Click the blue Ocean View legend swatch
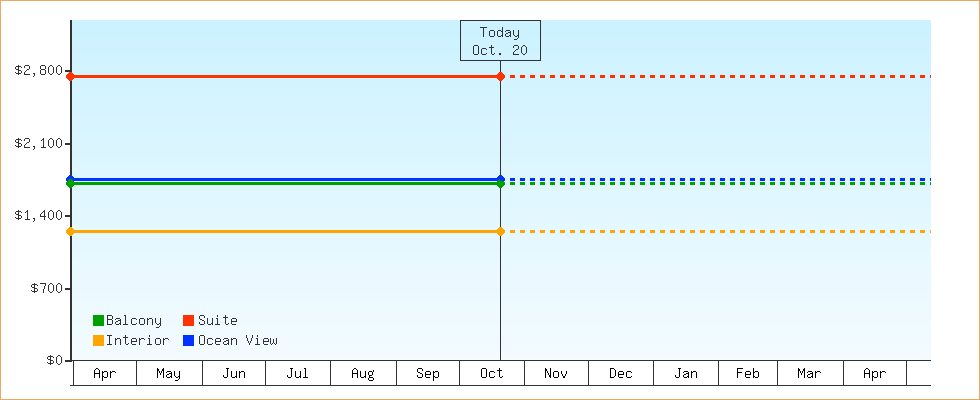 pyautogui.click(x=188, y=341)
